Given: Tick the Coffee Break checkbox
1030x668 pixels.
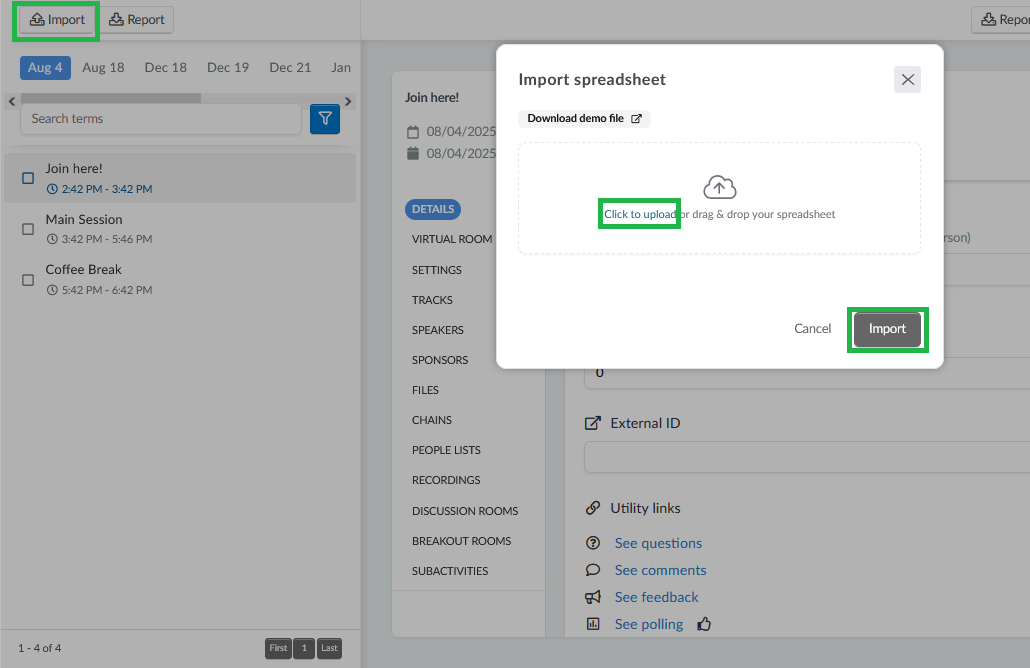Looking at the screenshot, I should [28, 280].
